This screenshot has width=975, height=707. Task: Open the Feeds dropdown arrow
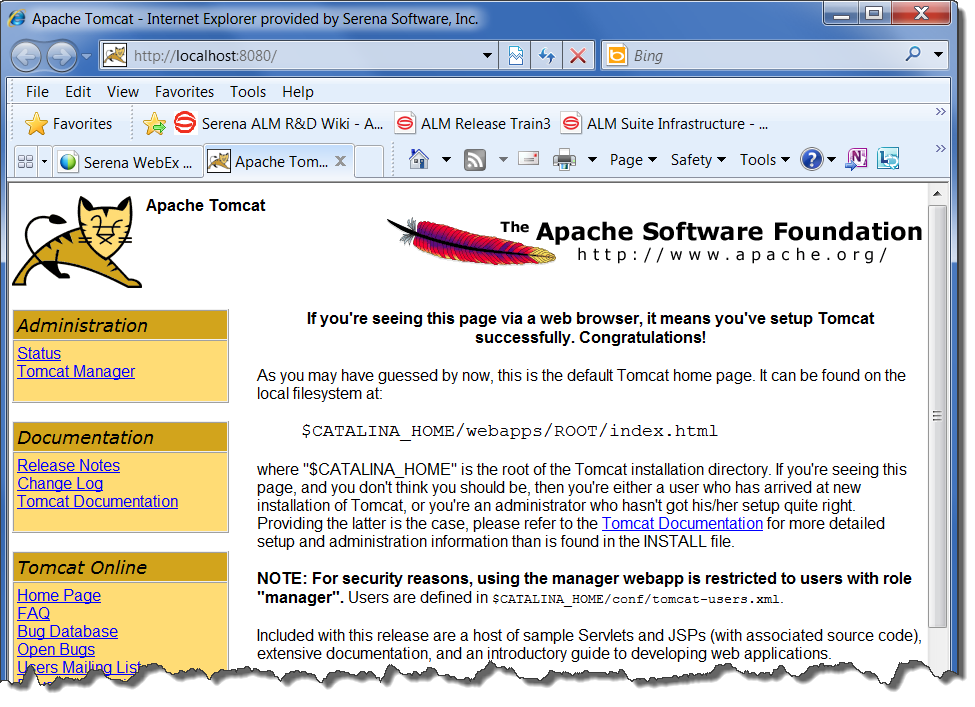tap(502, 160)
